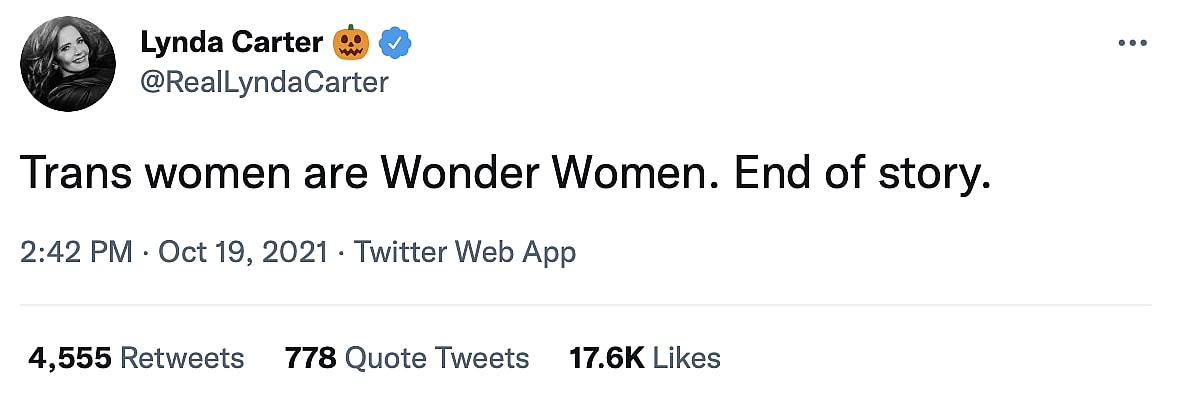Click the 2:42 PM timestamp

click(x=76, y=252)
